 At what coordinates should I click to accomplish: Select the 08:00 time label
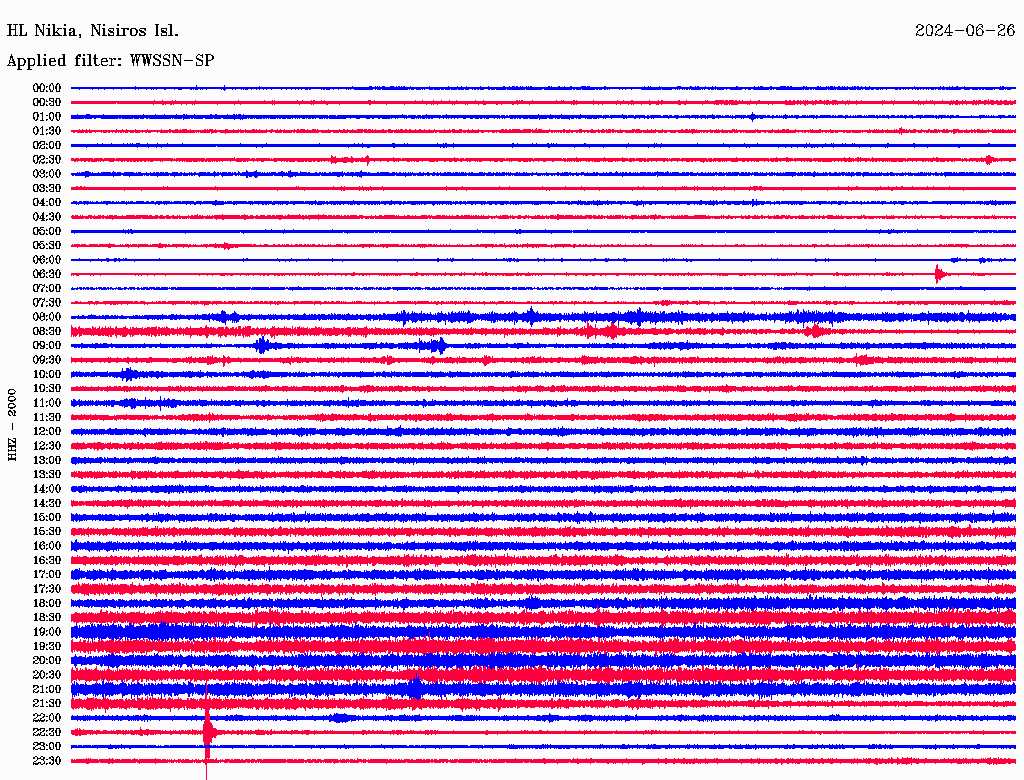tap(47, 317)
